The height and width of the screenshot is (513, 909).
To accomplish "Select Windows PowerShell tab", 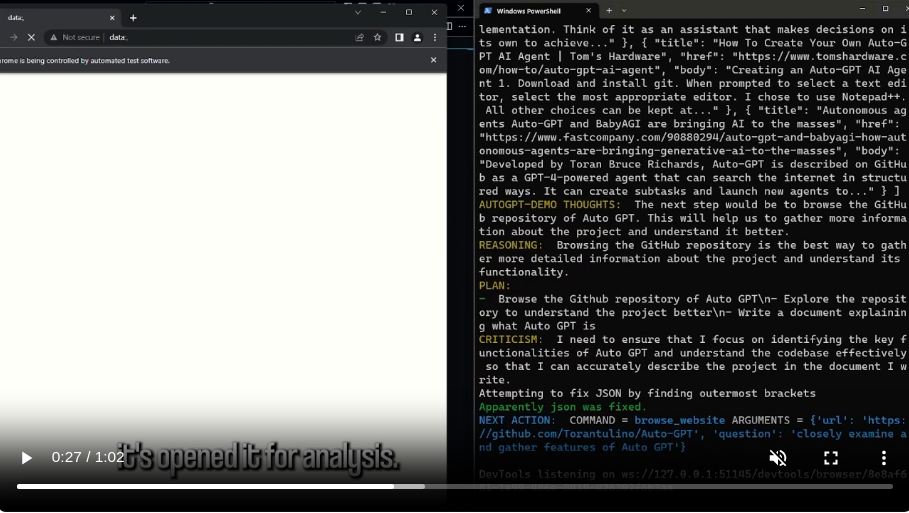I will [x=529, y=10].
